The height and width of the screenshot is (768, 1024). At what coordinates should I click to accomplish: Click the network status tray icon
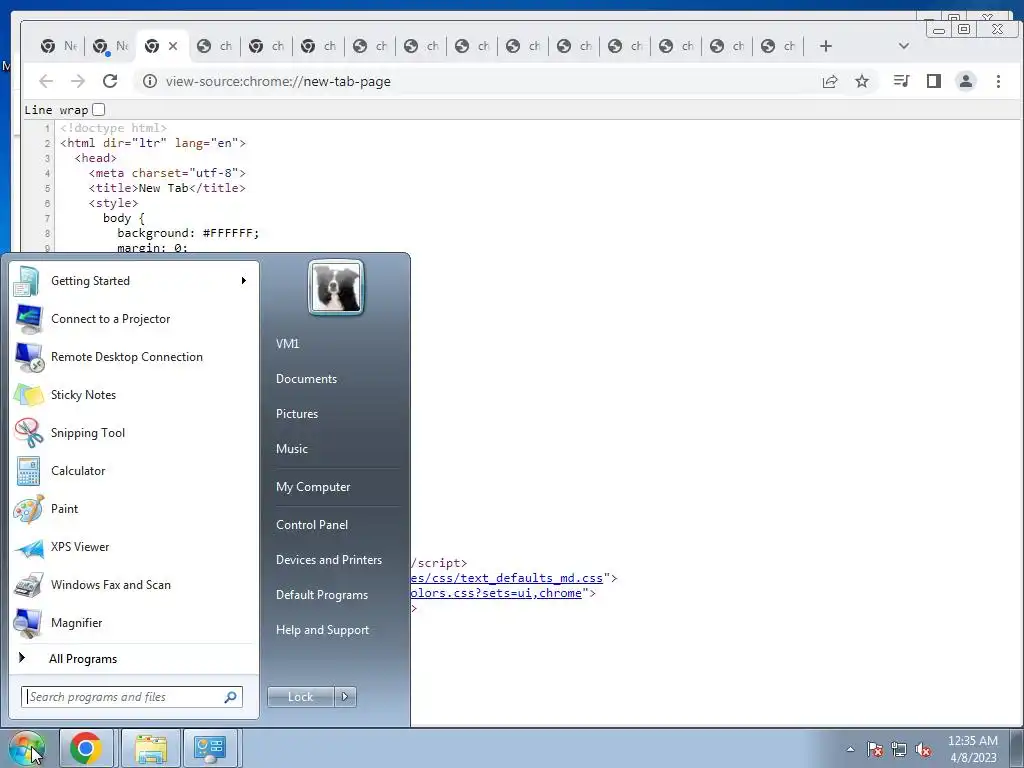click(x=899, y=749)
